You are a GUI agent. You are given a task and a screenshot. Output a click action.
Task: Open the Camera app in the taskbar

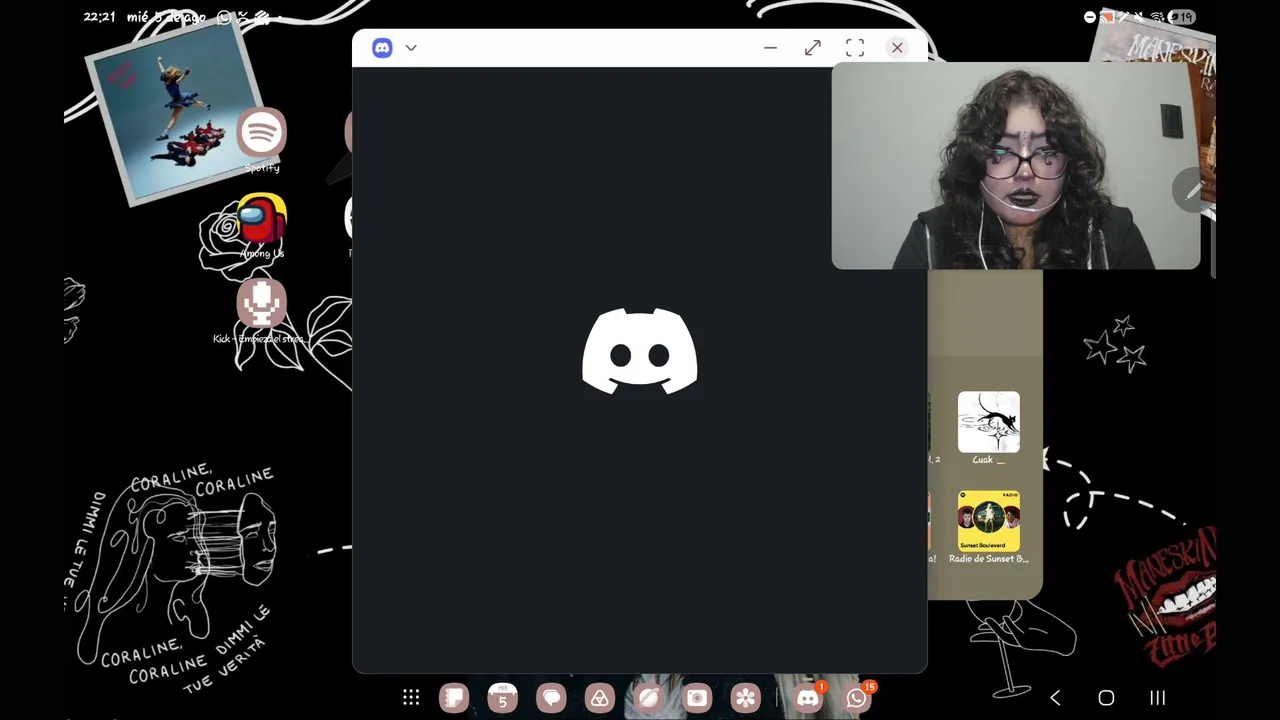pyautogui.click(x=697, y=698)
